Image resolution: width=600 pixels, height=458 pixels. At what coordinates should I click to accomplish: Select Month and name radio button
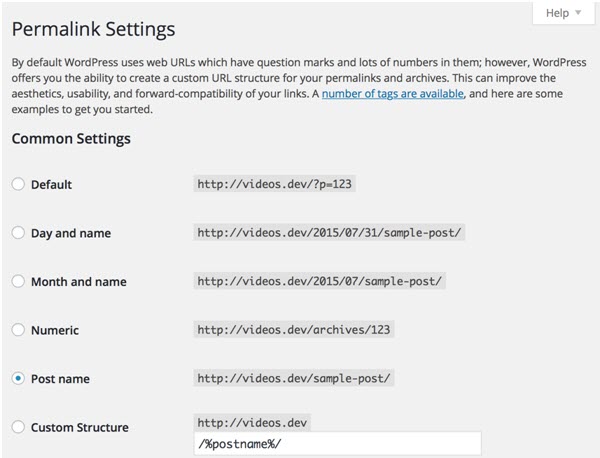(18, 281)
